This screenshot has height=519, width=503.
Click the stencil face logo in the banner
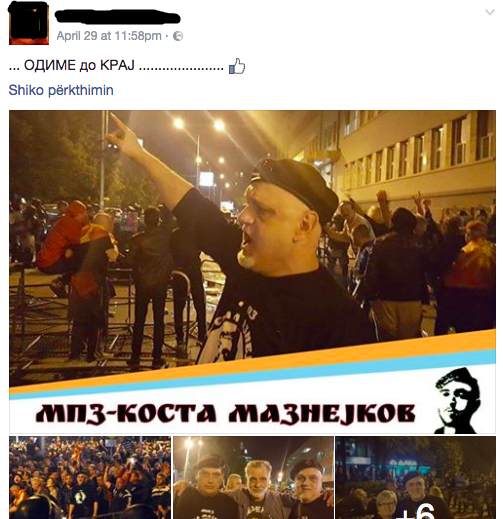(x=457, y=400)
